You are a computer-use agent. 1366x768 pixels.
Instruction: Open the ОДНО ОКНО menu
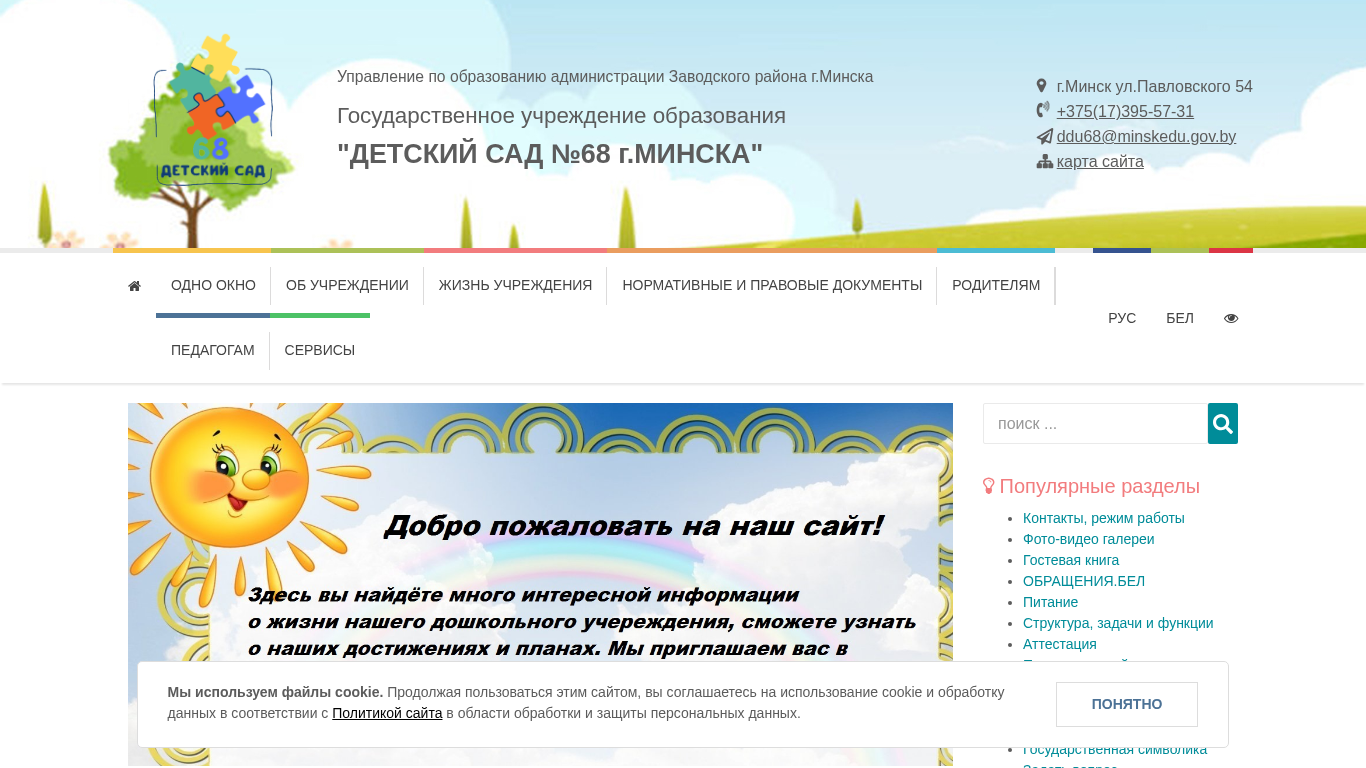(213, 285)
